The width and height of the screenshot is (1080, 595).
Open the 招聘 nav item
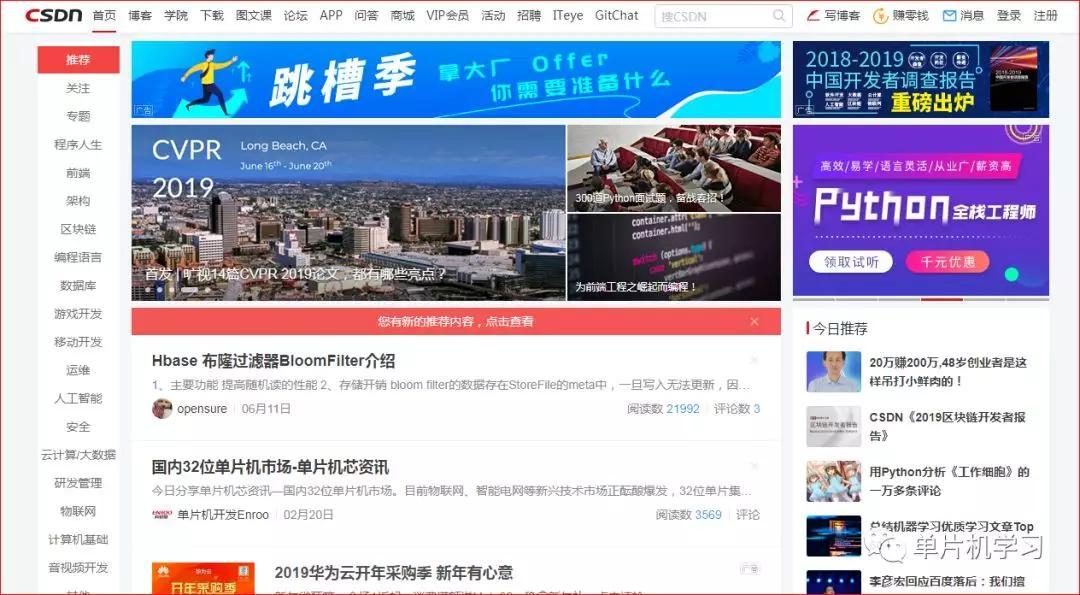[529, 15]
